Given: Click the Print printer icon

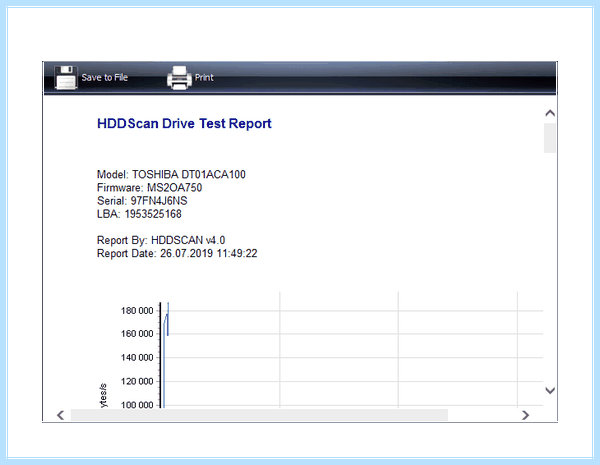Looking at the screenshot, I should [179, 78].
